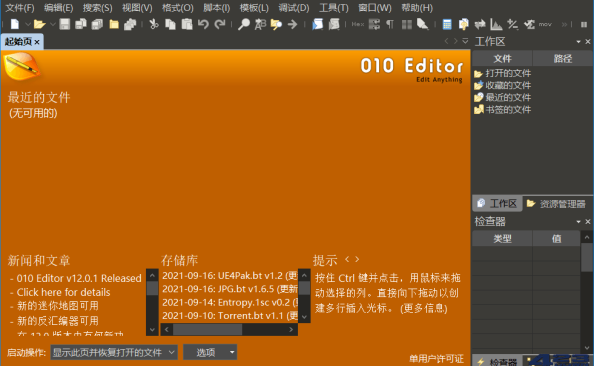This screenshot has height=366, width=594.
Task: Open the new-file type dropdown arrow
Action: coord(28,24)
